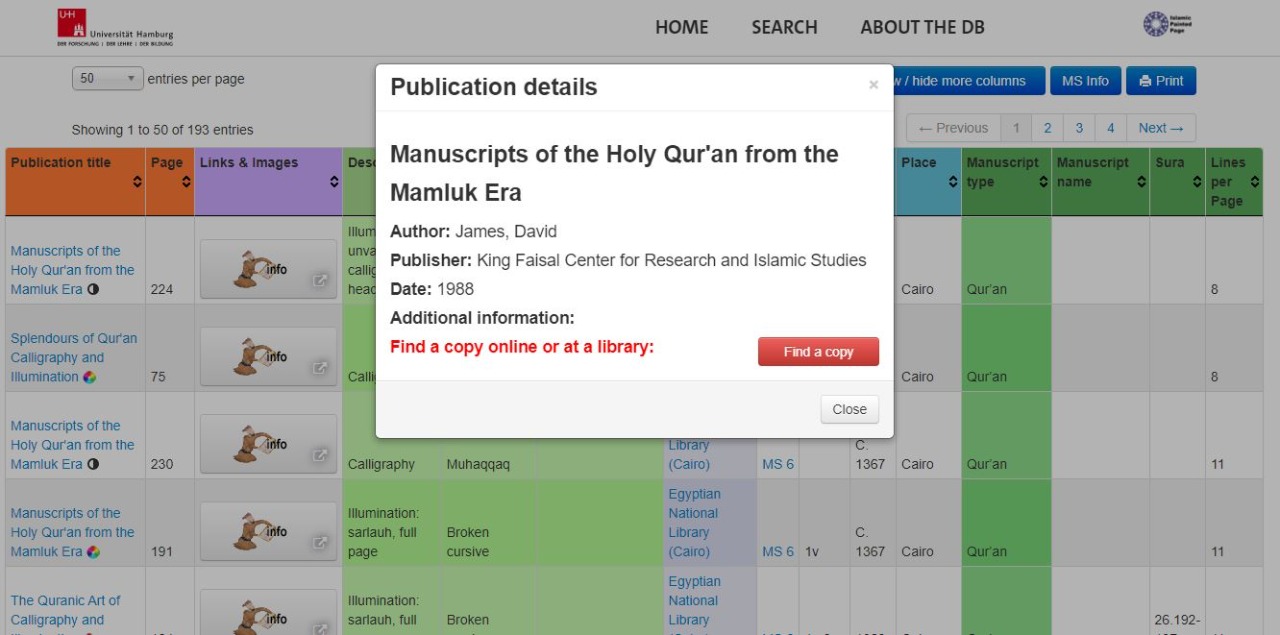Go to ABOUT THE DB page

tap(922, 28)
